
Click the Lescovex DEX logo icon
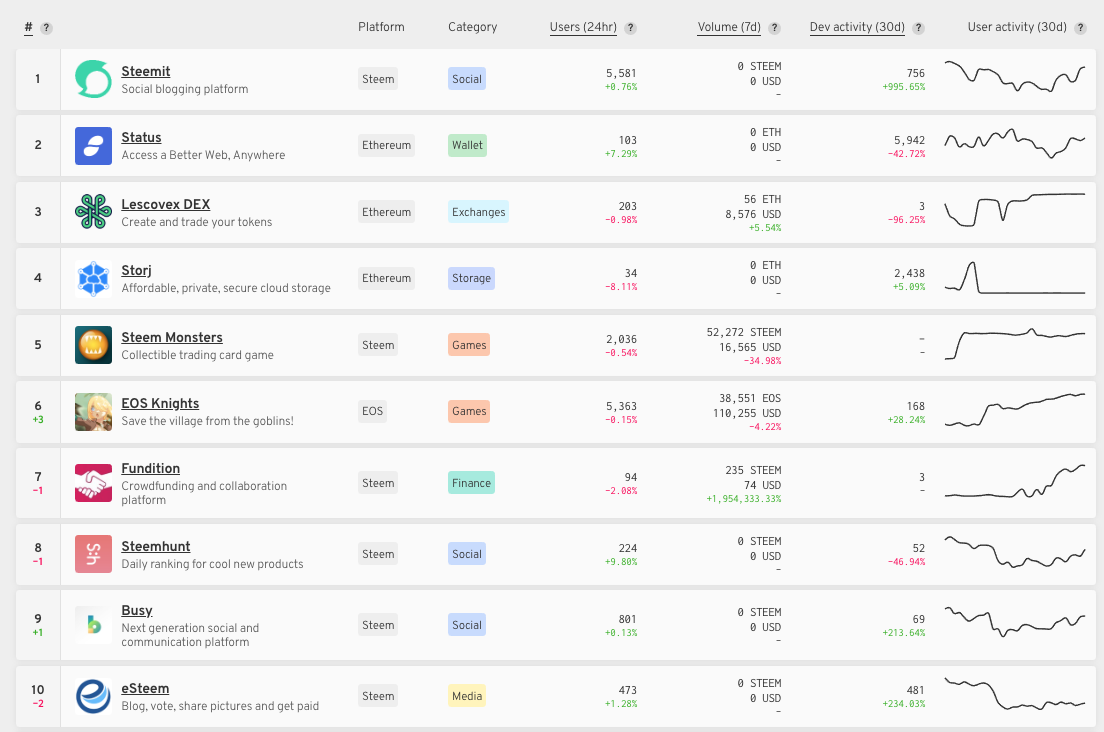pyautogui.click(x=94, y=212)
